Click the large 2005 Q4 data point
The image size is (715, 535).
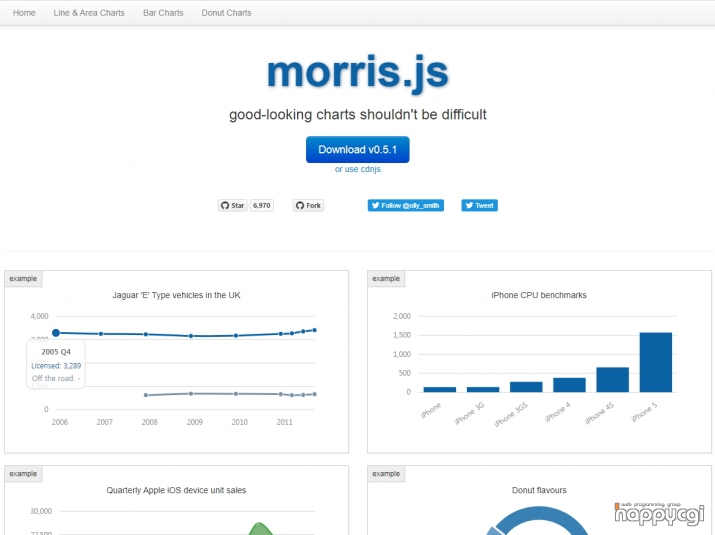pyautogui.click(x=56, y=333)
